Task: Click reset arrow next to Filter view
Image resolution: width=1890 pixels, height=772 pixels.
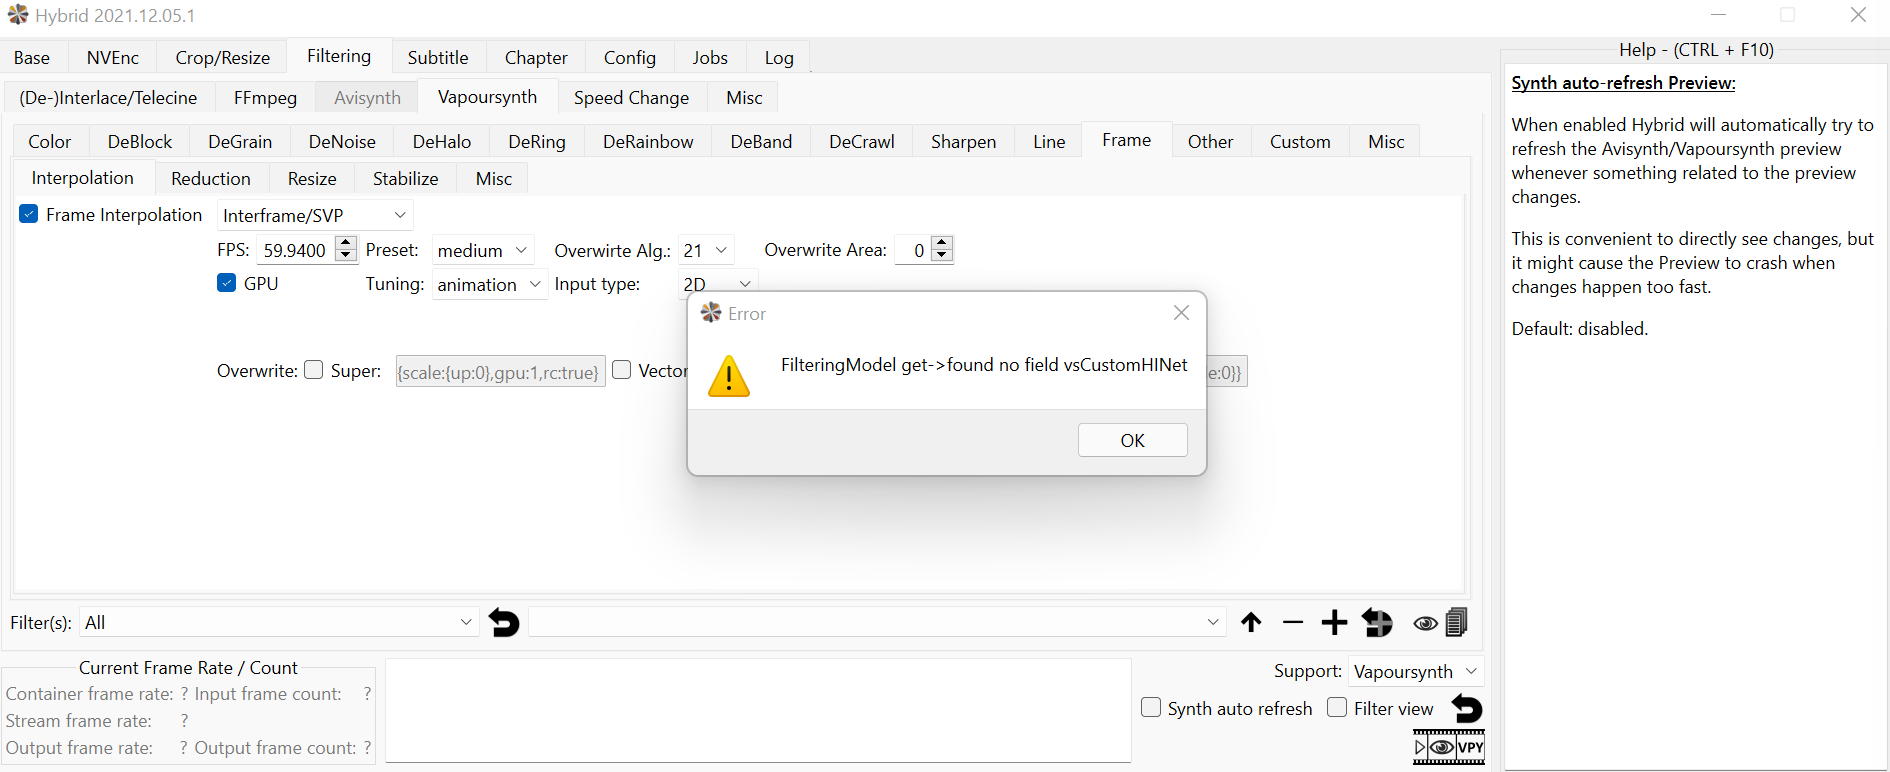Action: [x=1467, y=709]
